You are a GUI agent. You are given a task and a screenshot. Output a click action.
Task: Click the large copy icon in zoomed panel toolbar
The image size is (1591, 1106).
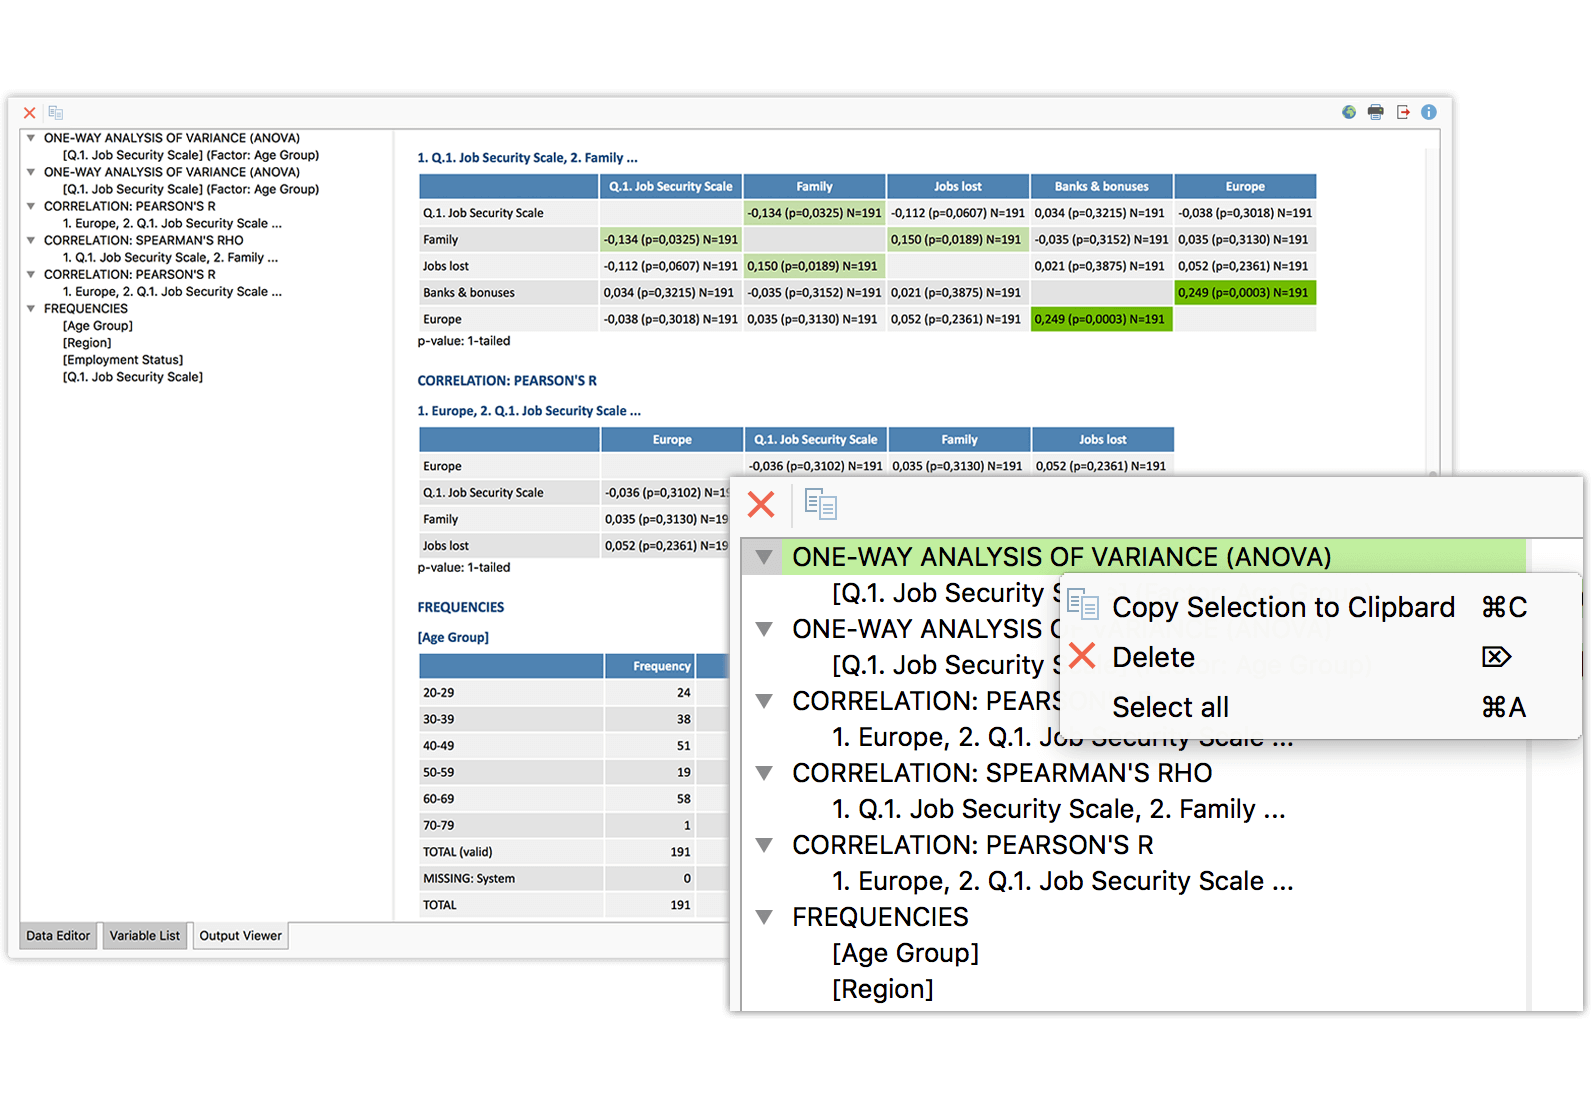point(821,504)
